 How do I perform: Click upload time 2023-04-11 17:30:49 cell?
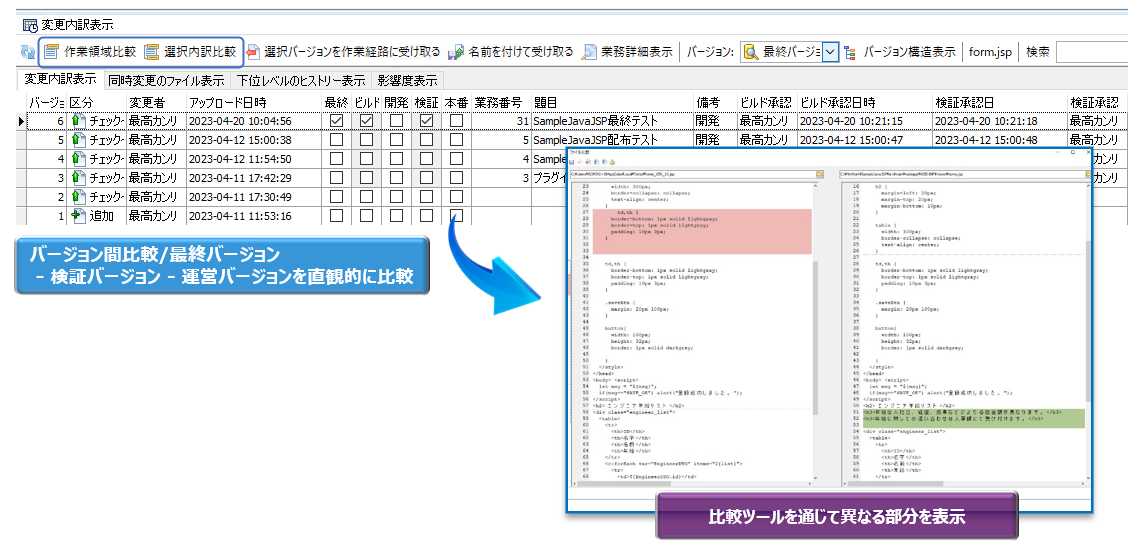(252, 197)
